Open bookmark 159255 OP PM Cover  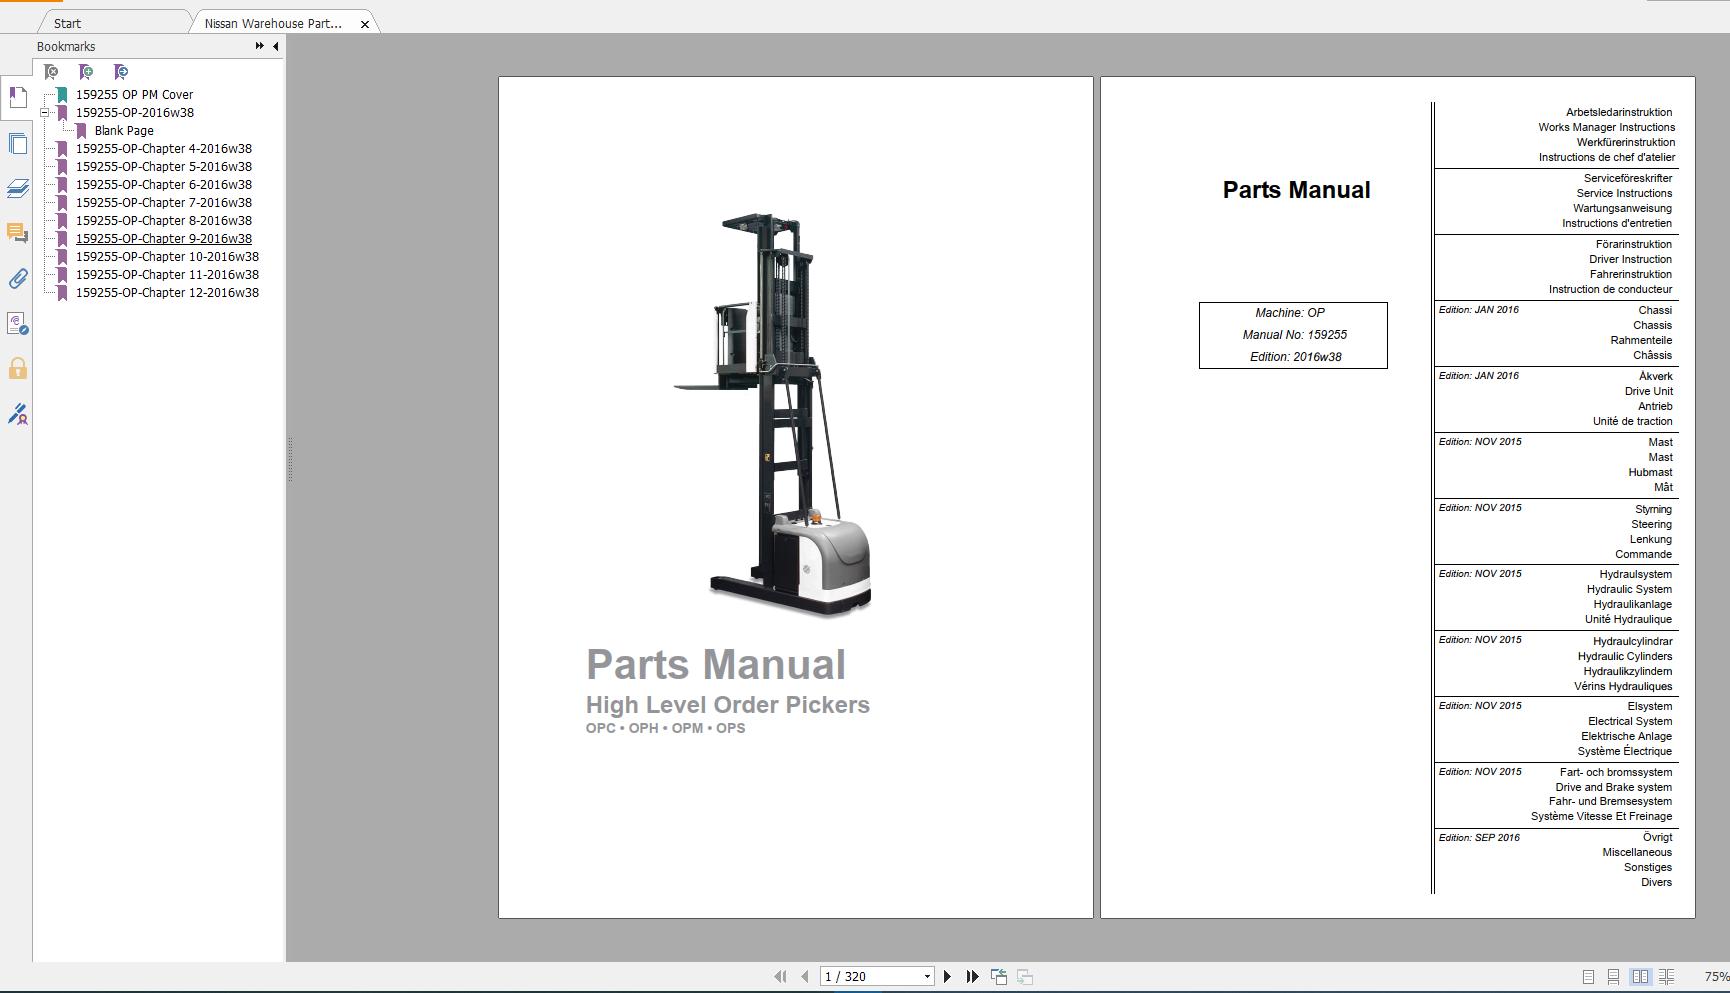134,95
